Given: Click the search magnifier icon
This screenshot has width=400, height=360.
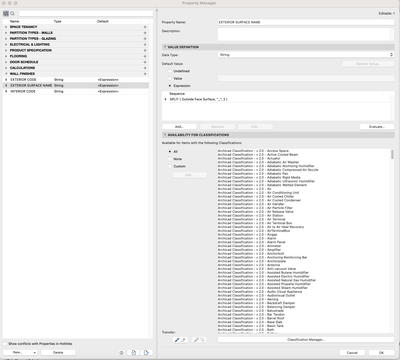Looking at the screenshot, I should tap(12, 14).
